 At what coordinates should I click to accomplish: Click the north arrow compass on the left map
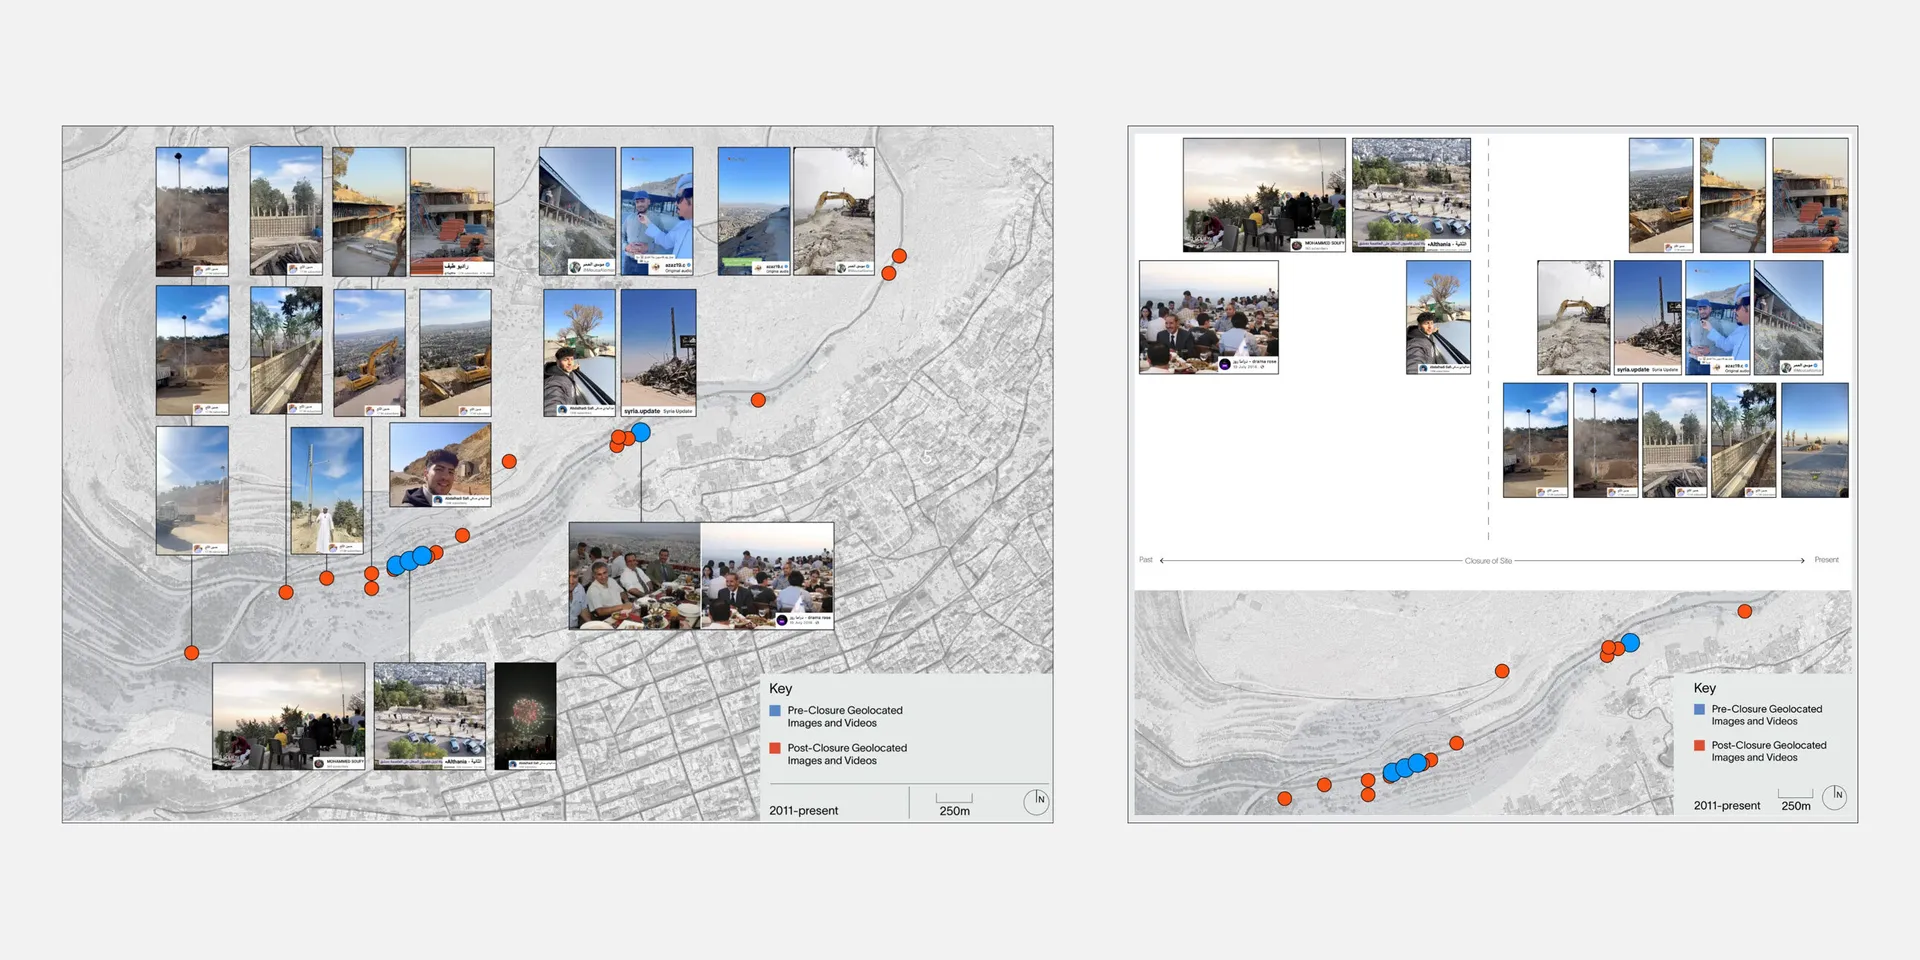[1037, 802]
